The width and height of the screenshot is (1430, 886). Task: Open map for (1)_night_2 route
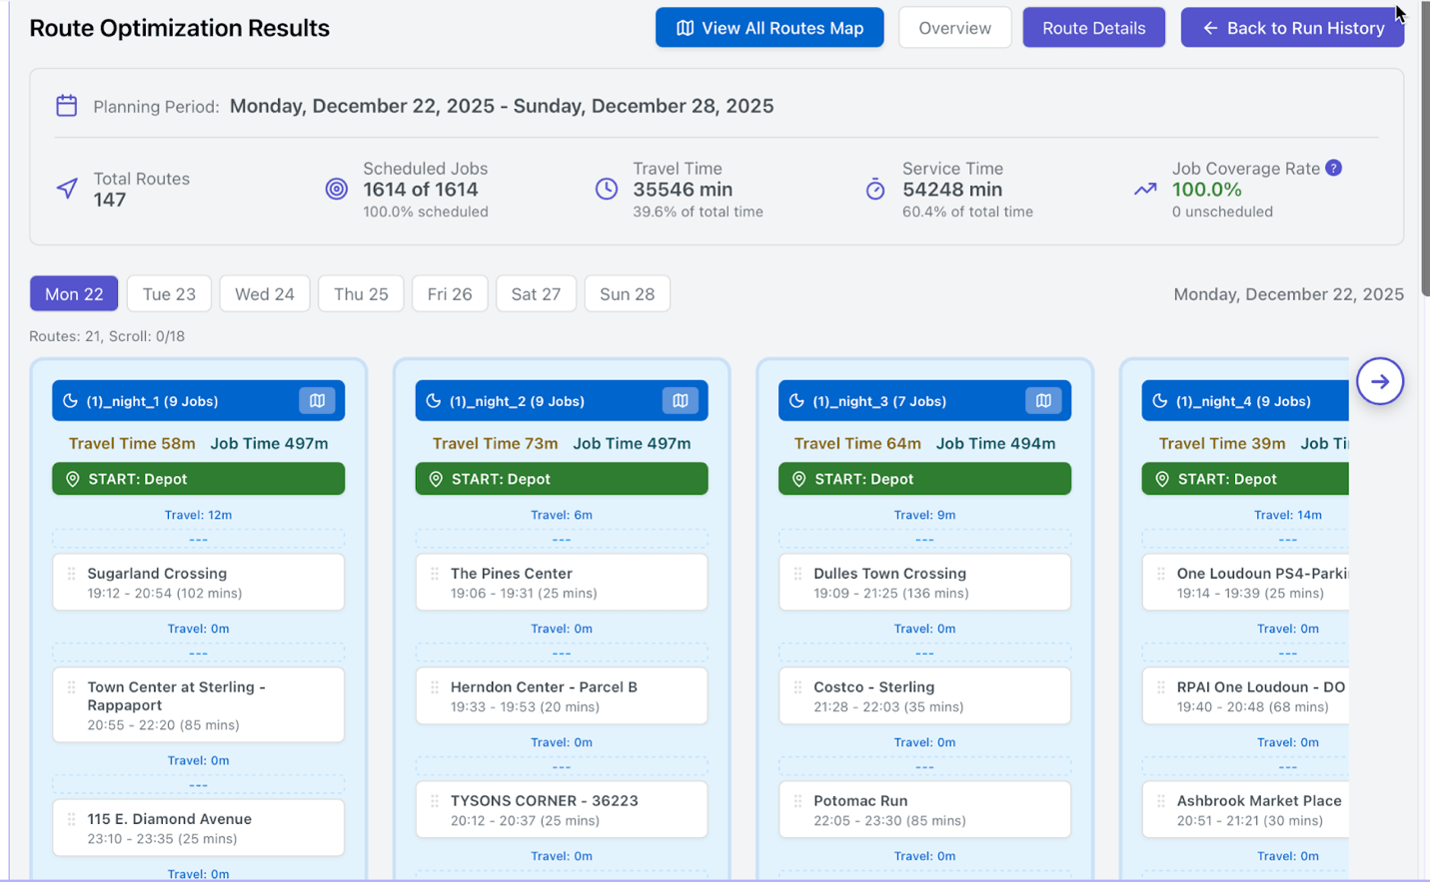tap(680, 401)
